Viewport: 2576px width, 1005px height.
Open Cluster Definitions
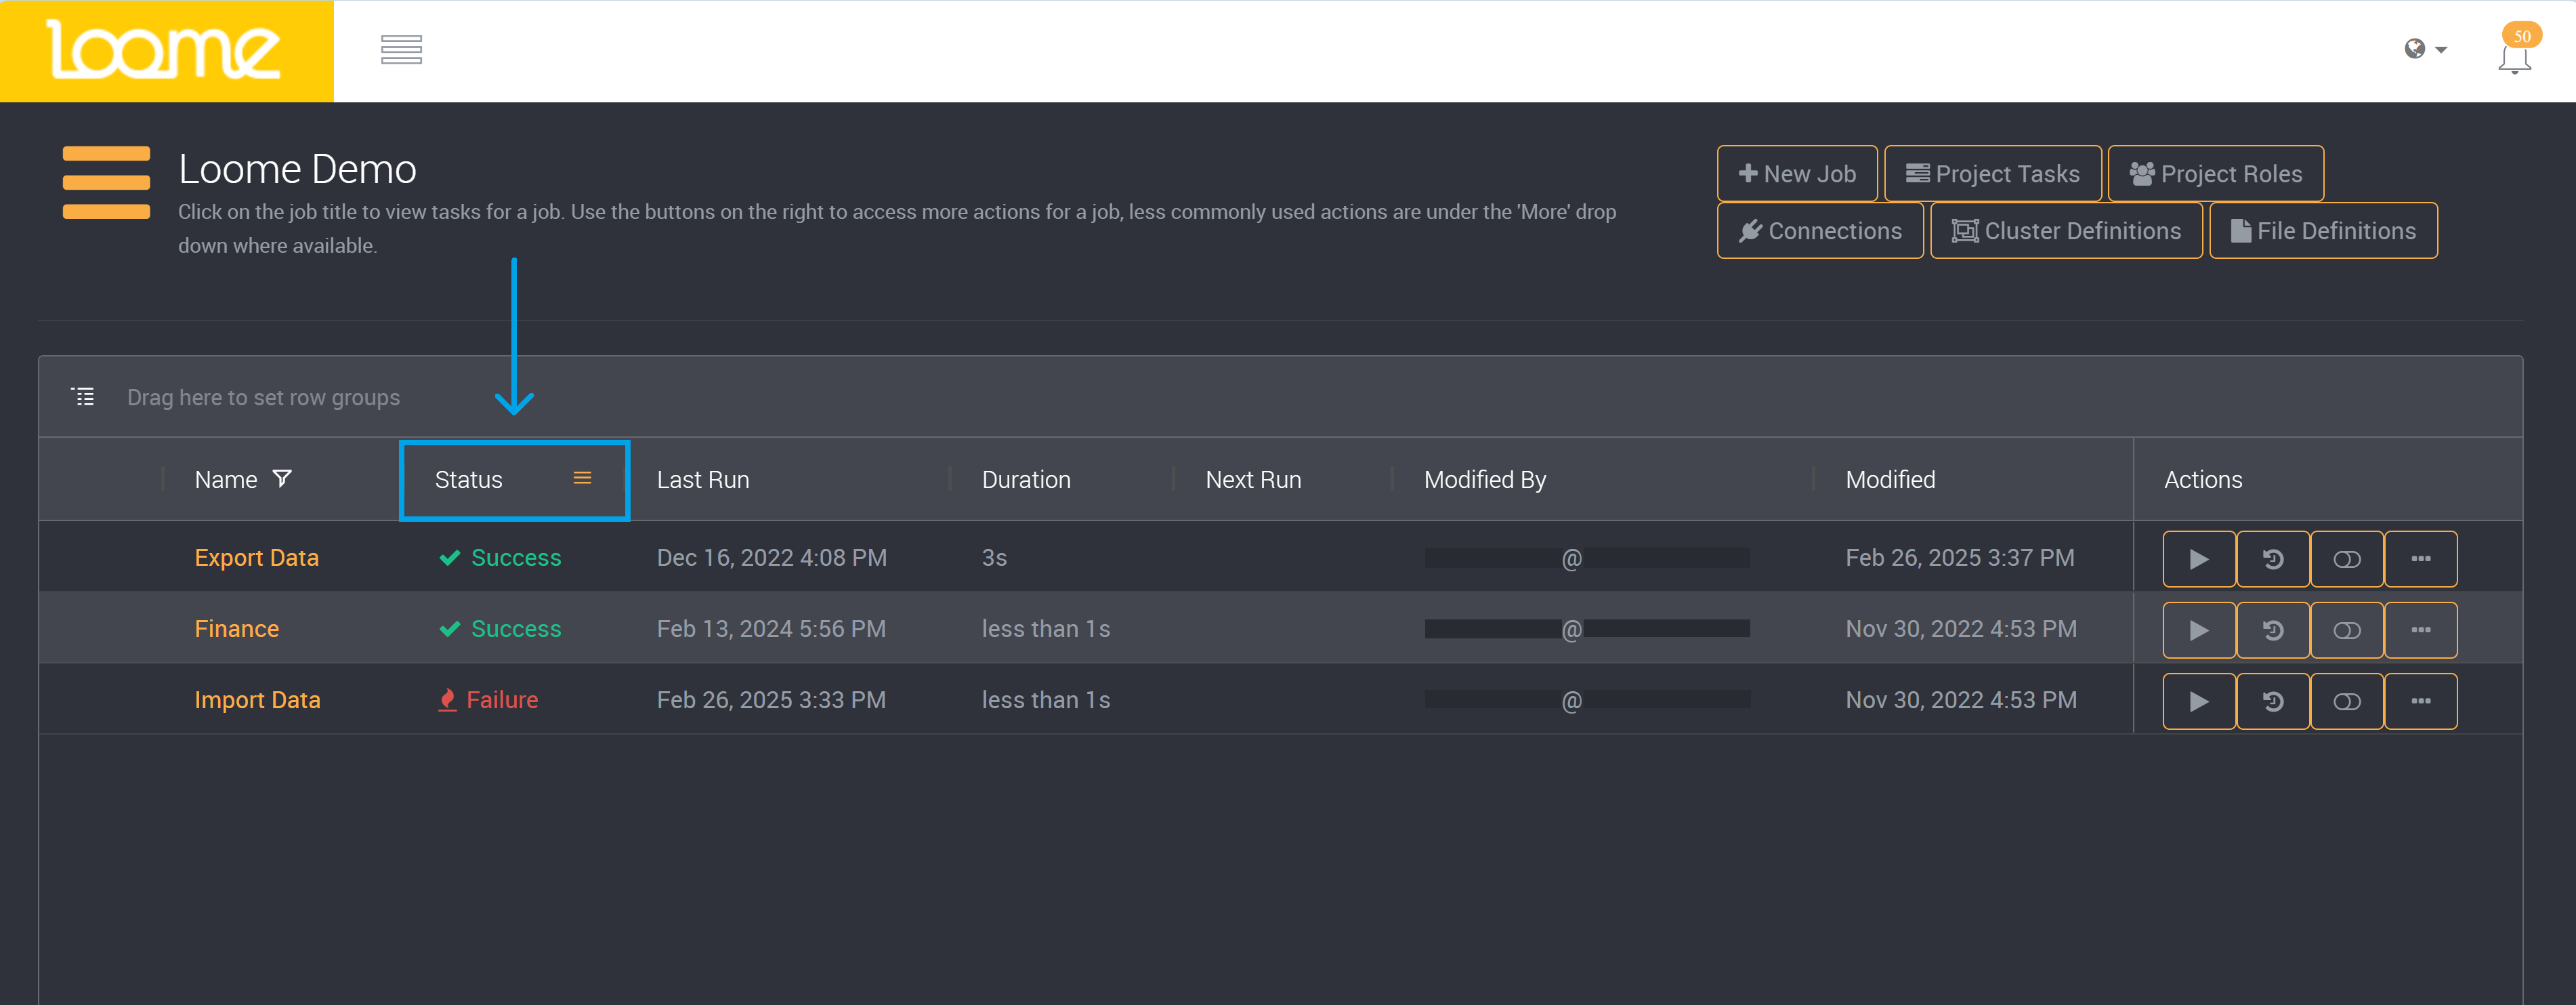click(2065, 230)
